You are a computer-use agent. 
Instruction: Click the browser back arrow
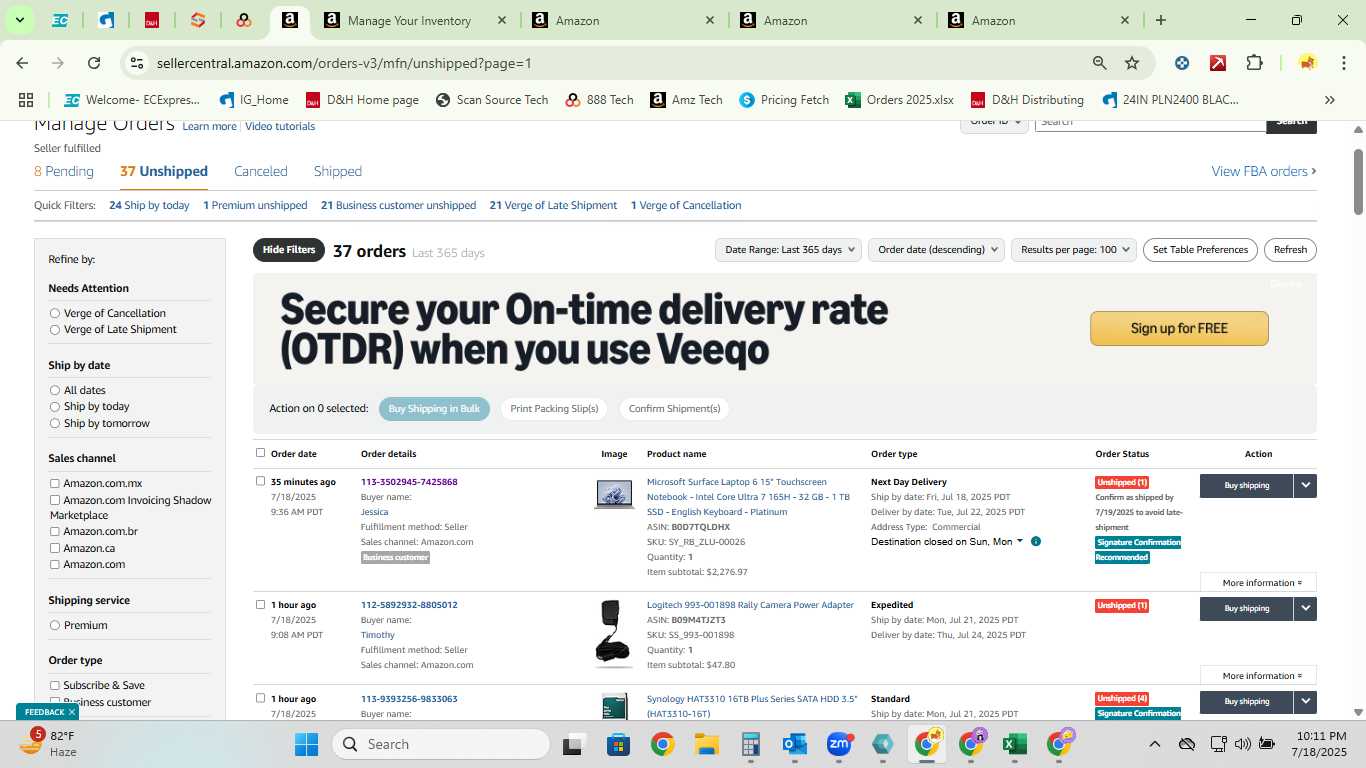coord(23,63)
